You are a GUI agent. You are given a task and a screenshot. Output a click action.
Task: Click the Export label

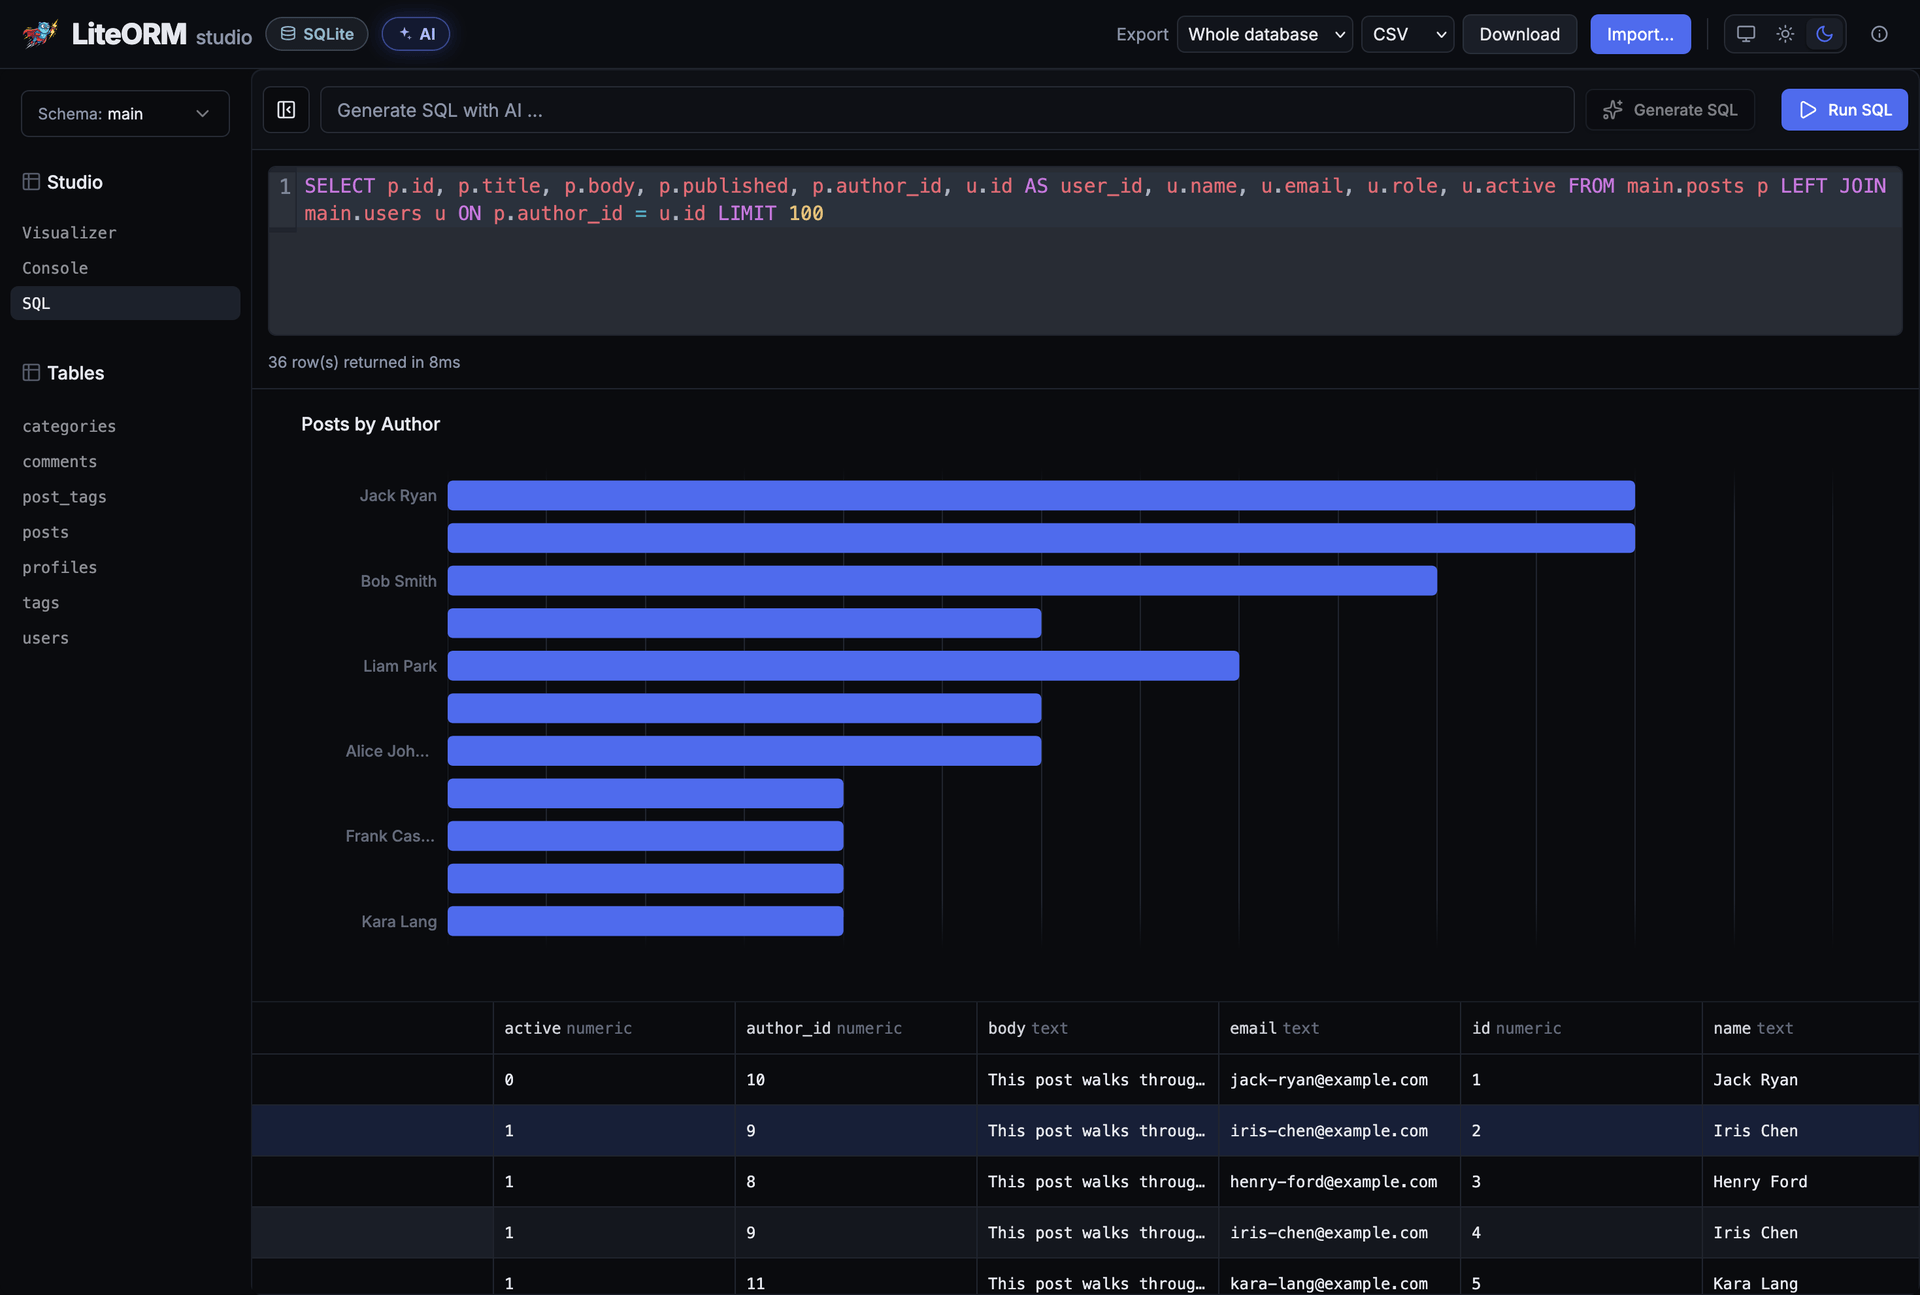(1142, 34)
